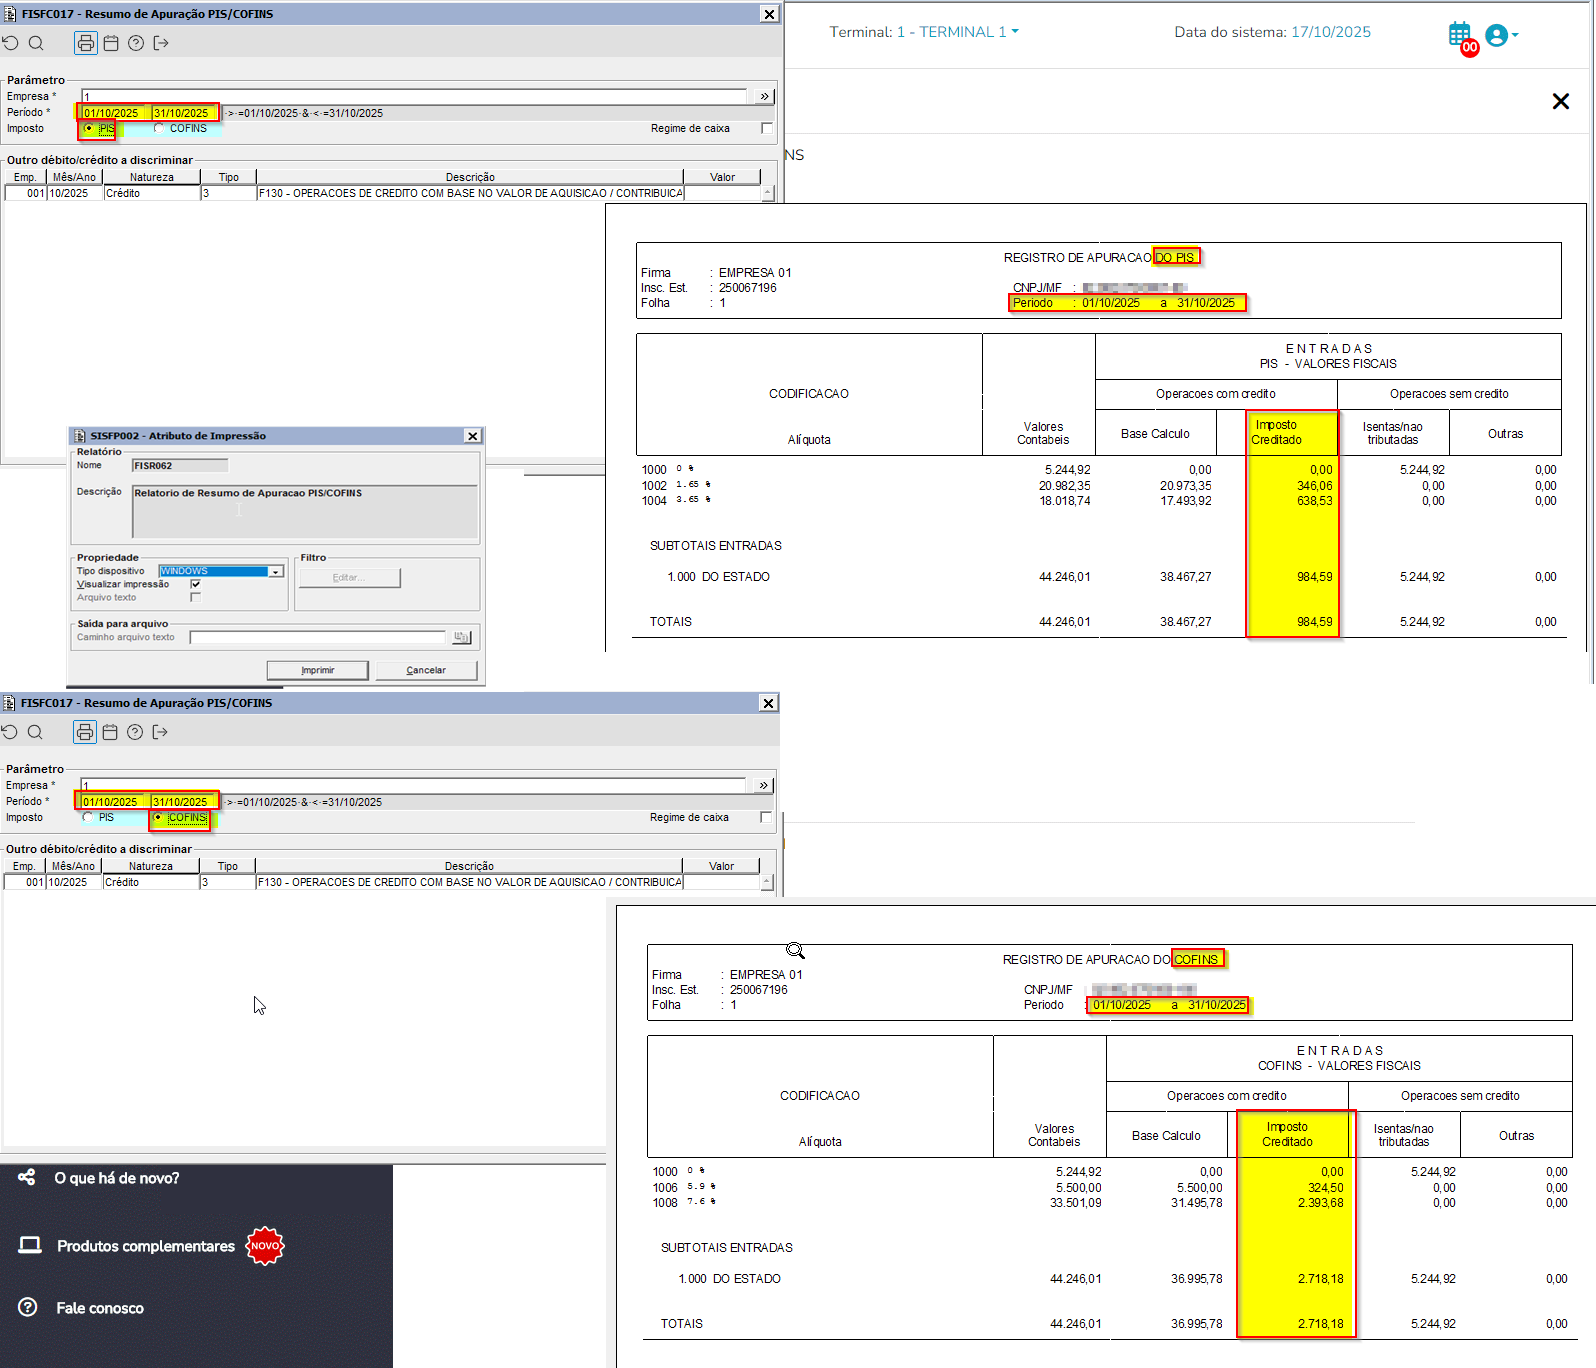This screenshot has height=1368, width=1596.
Task: Click the Cancelar button
Action: click(426, 670)
